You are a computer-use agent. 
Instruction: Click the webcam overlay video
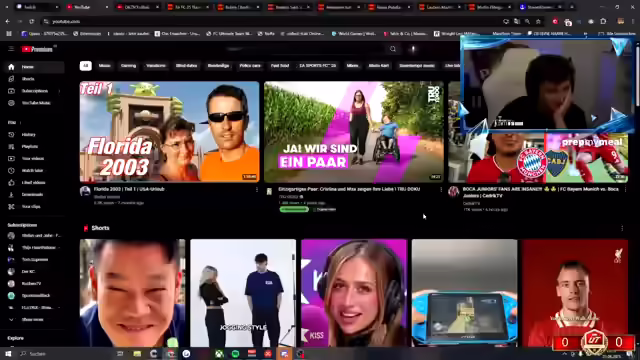pos(548,84)
